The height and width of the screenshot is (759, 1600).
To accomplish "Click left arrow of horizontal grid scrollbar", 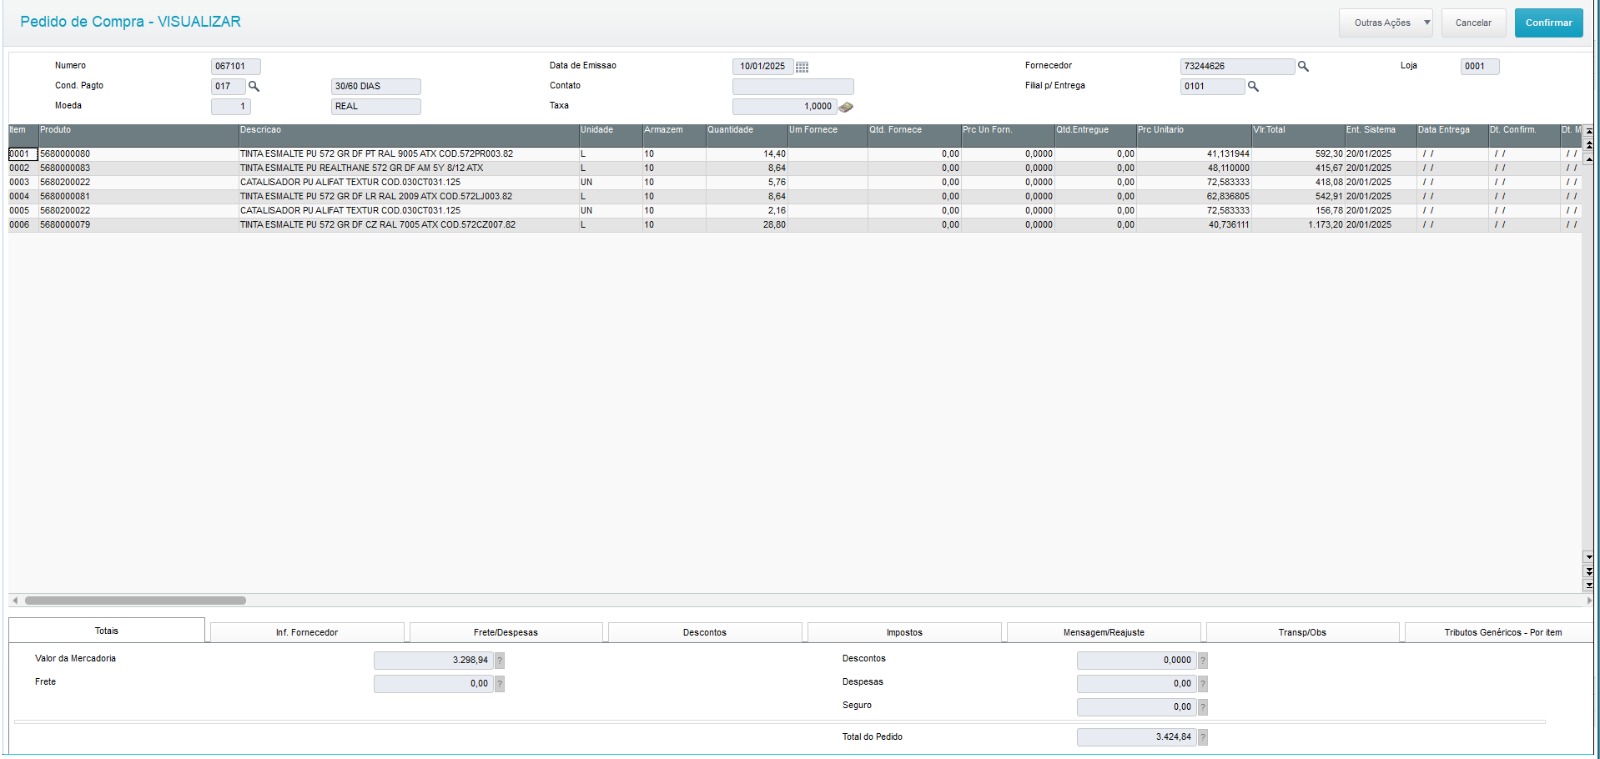I will (15, 601).
